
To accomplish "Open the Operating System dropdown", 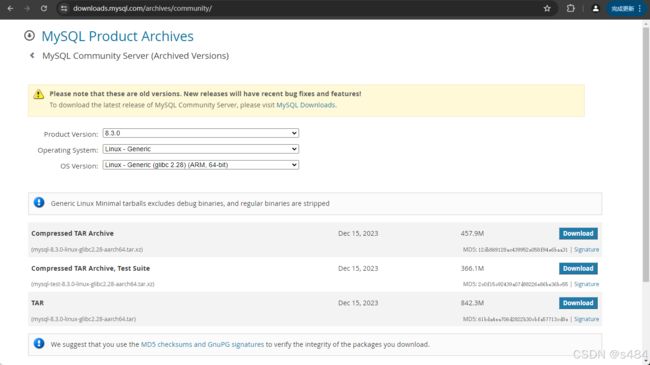I will click(201, 149).
